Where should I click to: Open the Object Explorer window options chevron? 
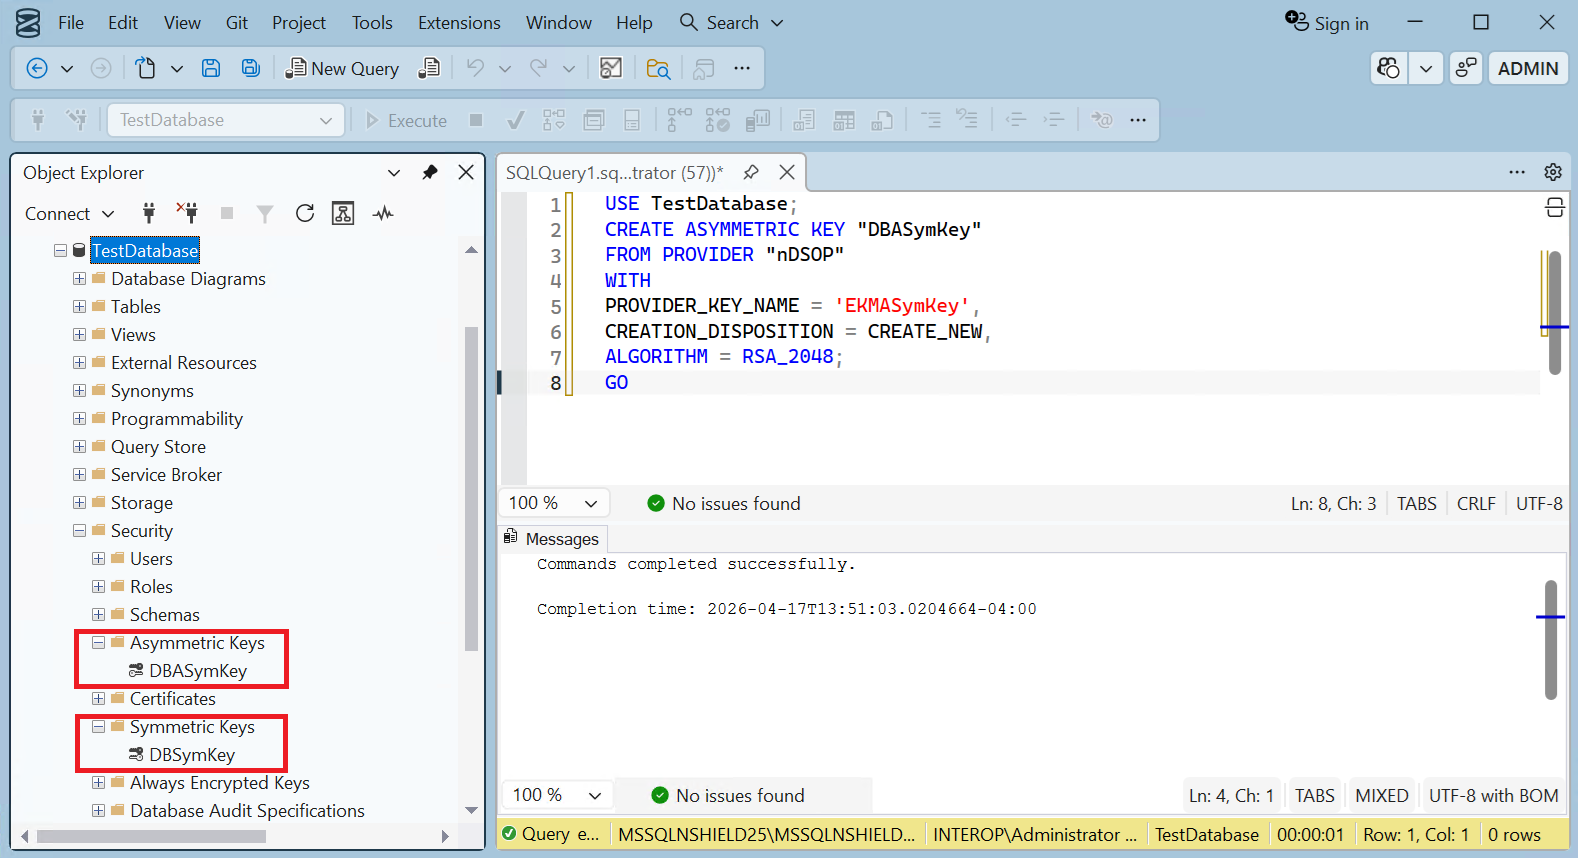pos(394,172)
